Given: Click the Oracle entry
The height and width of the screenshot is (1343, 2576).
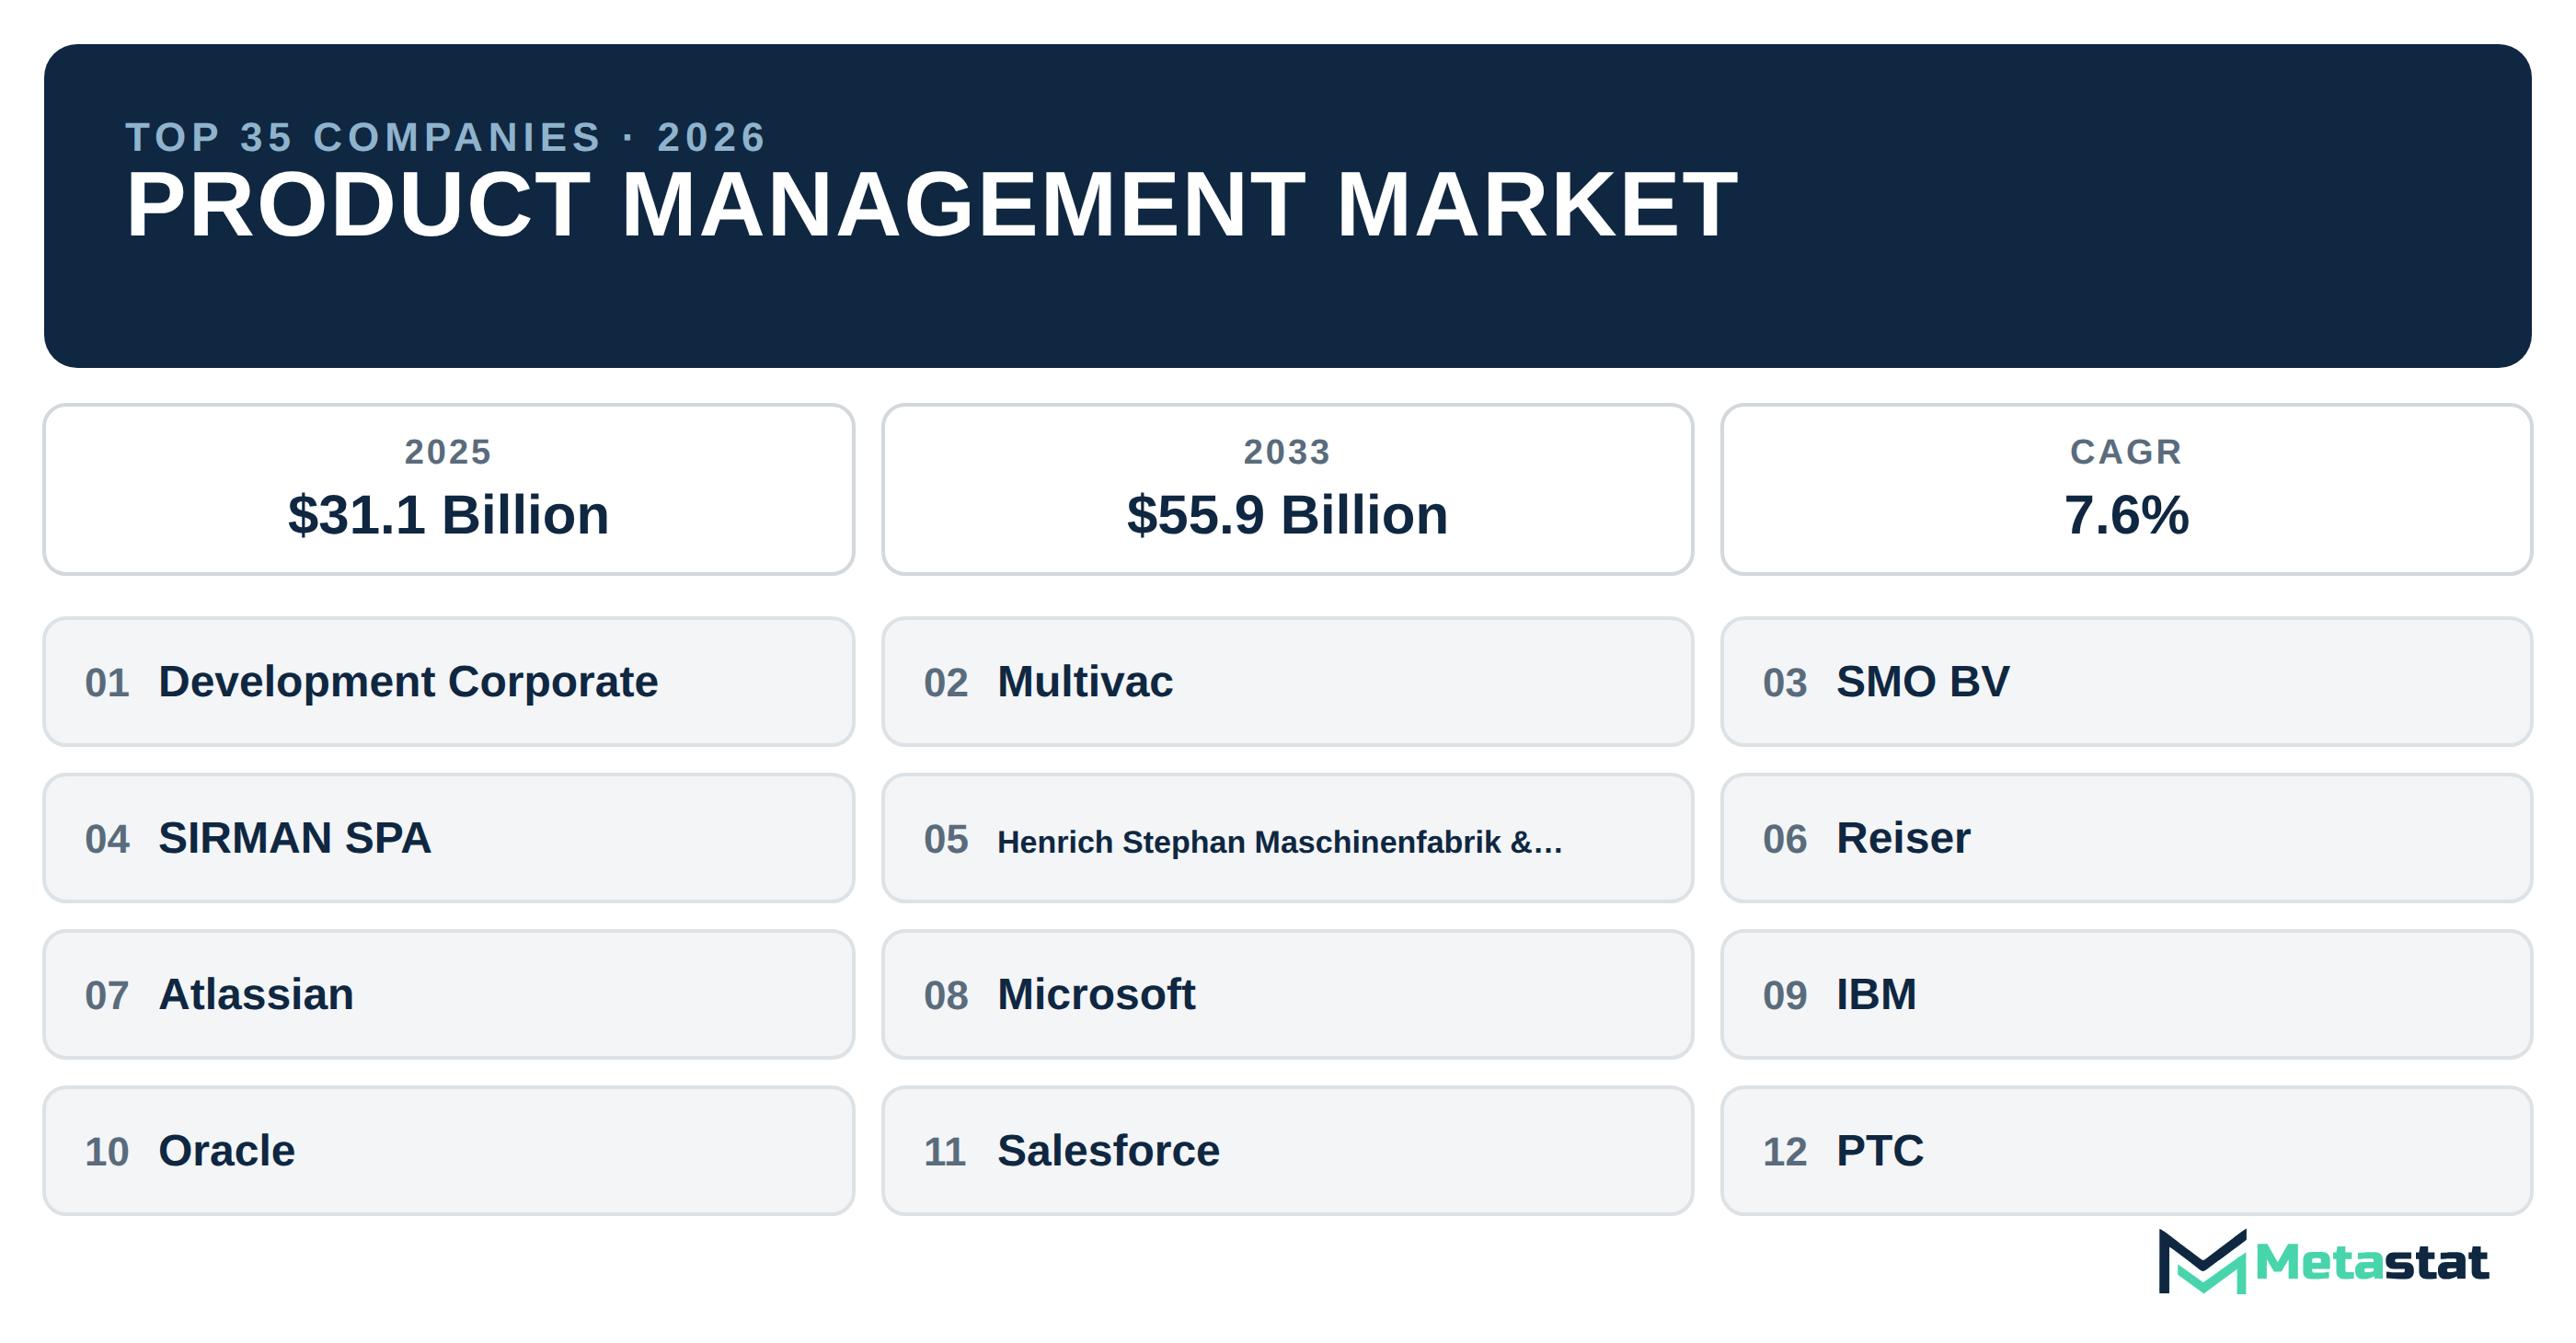Looking at the screenshot, I should [449, 1151].
